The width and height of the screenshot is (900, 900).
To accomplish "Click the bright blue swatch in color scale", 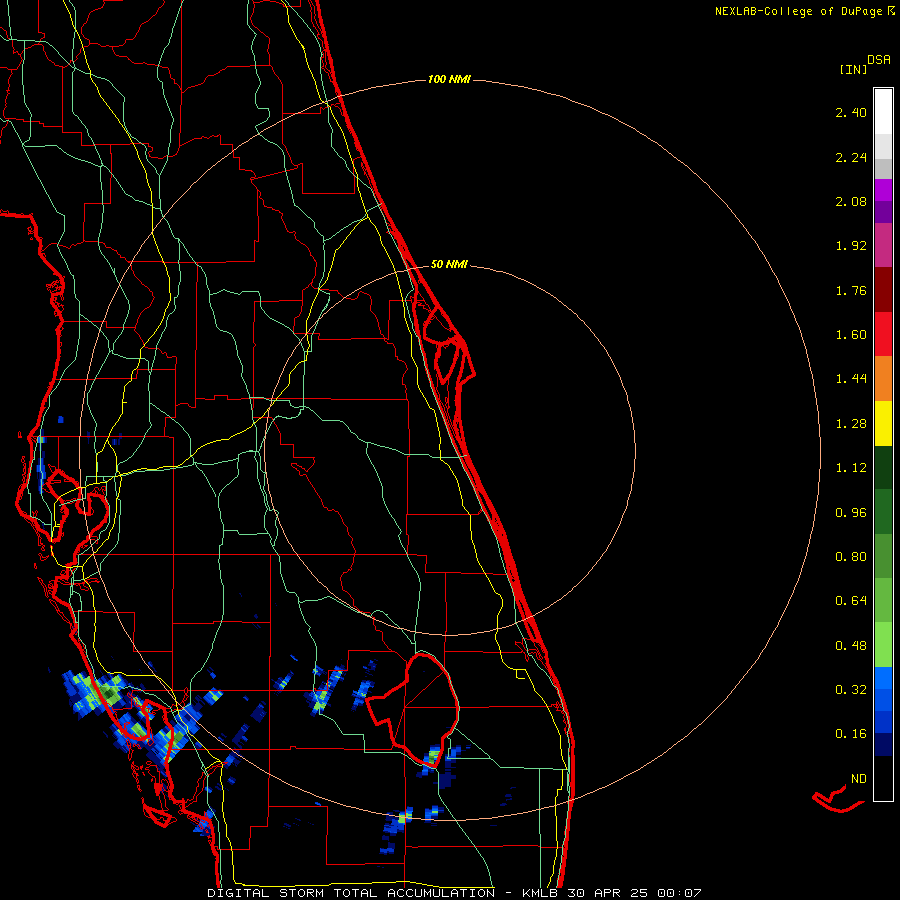I will pyautogui.click(x=883, y=678).
